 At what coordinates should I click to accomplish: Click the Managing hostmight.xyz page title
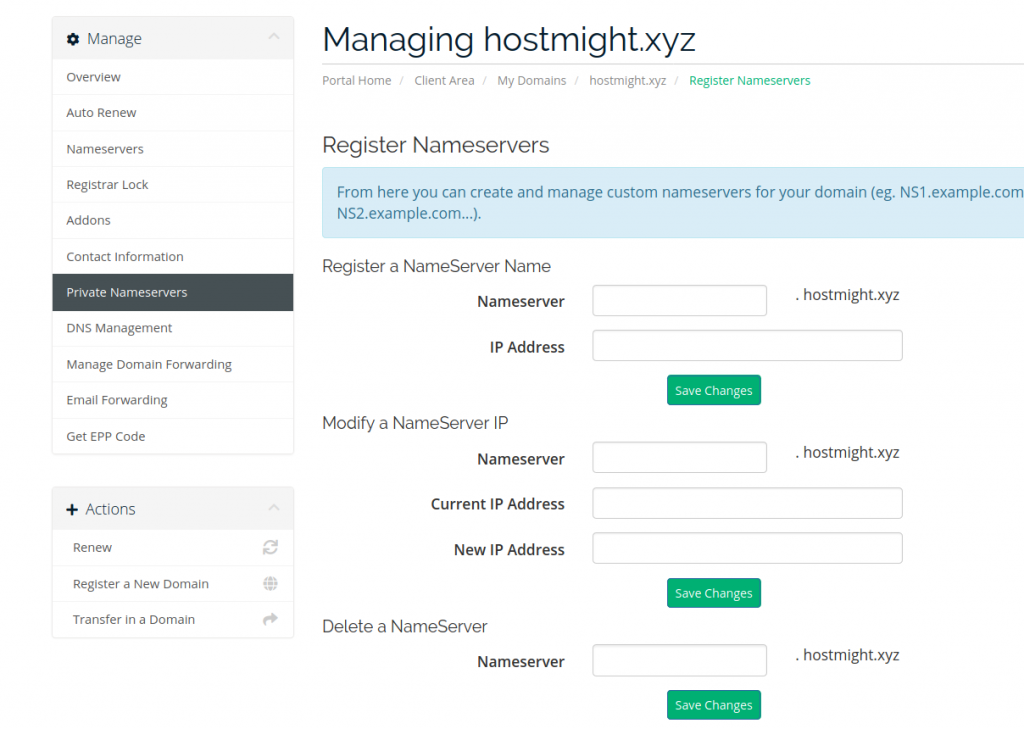click(x=509, y=39)
